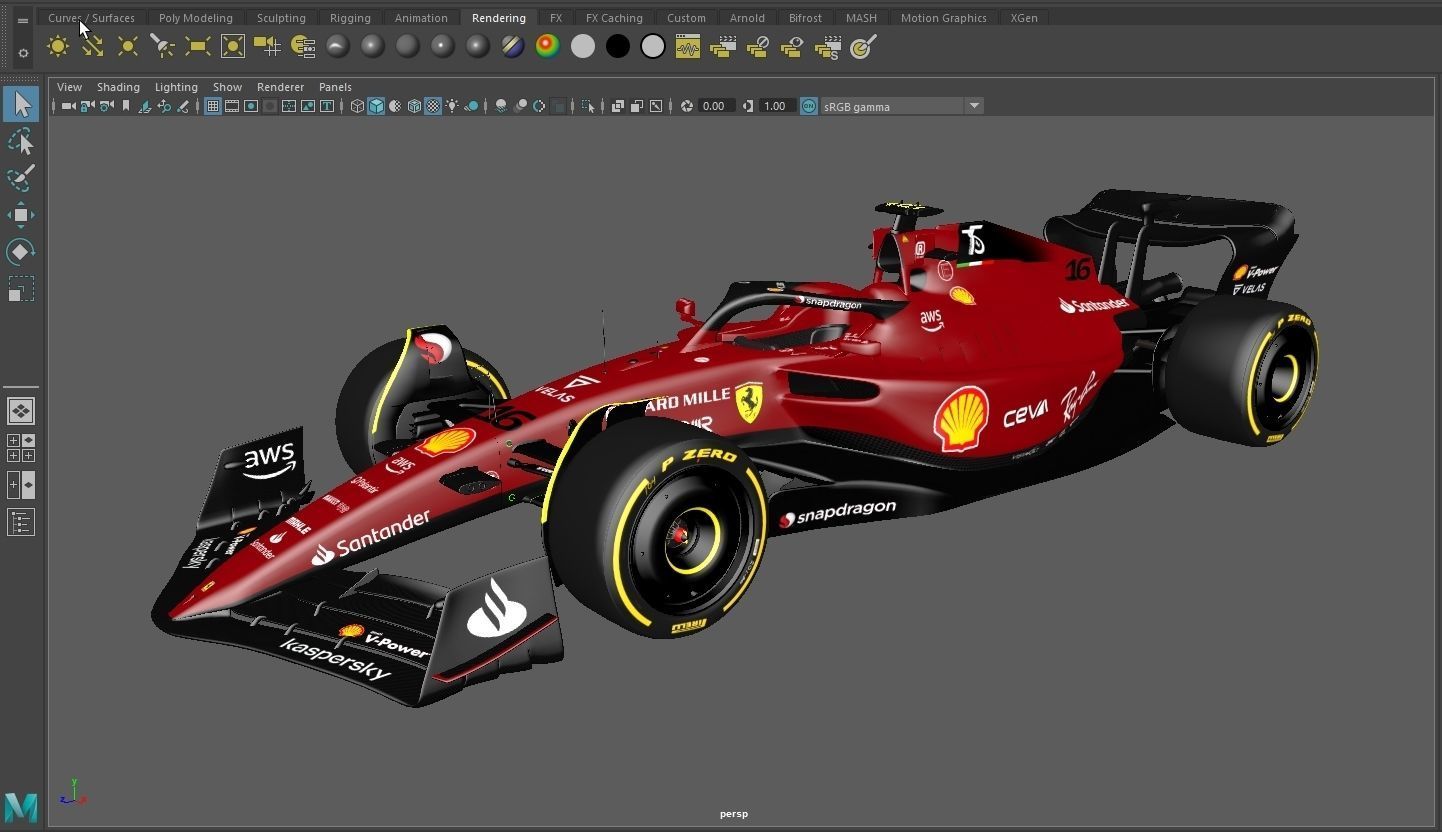This screenshot has height=832, width=1442.
Task: Open the sRGB gamma dropdown
Action: [974, 106]
